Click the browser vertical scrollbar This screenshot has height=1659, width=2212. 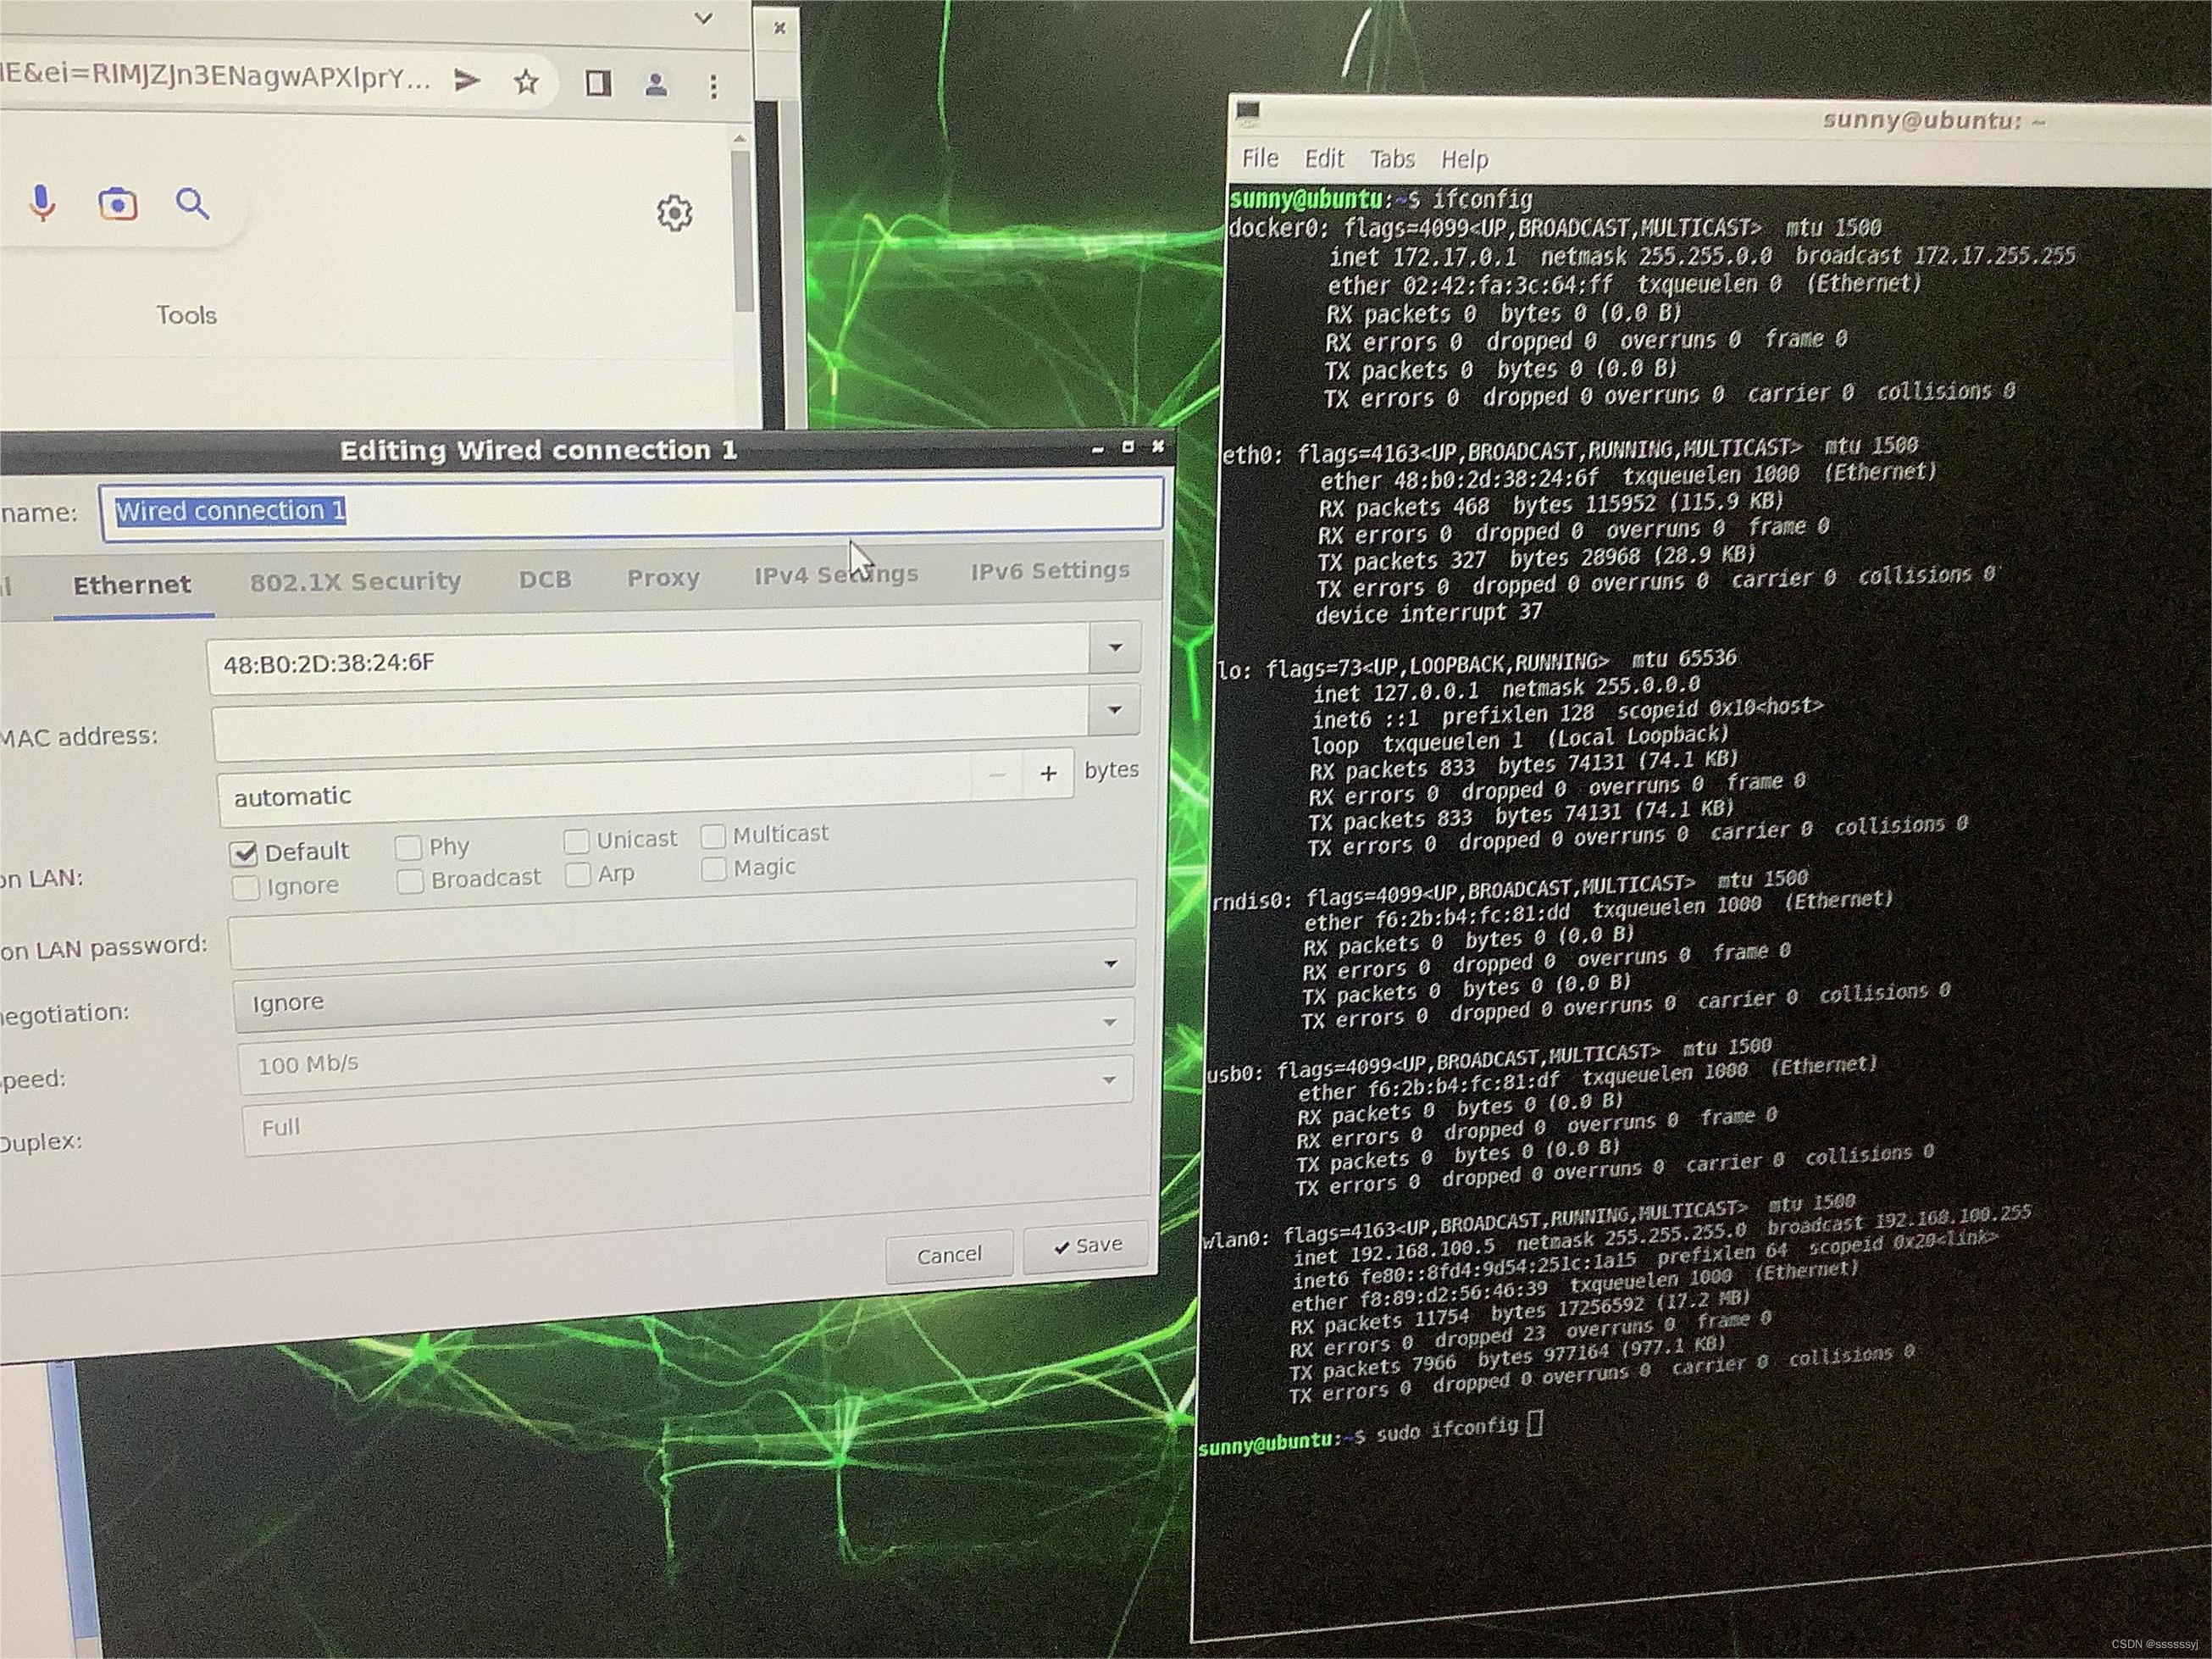741,230
